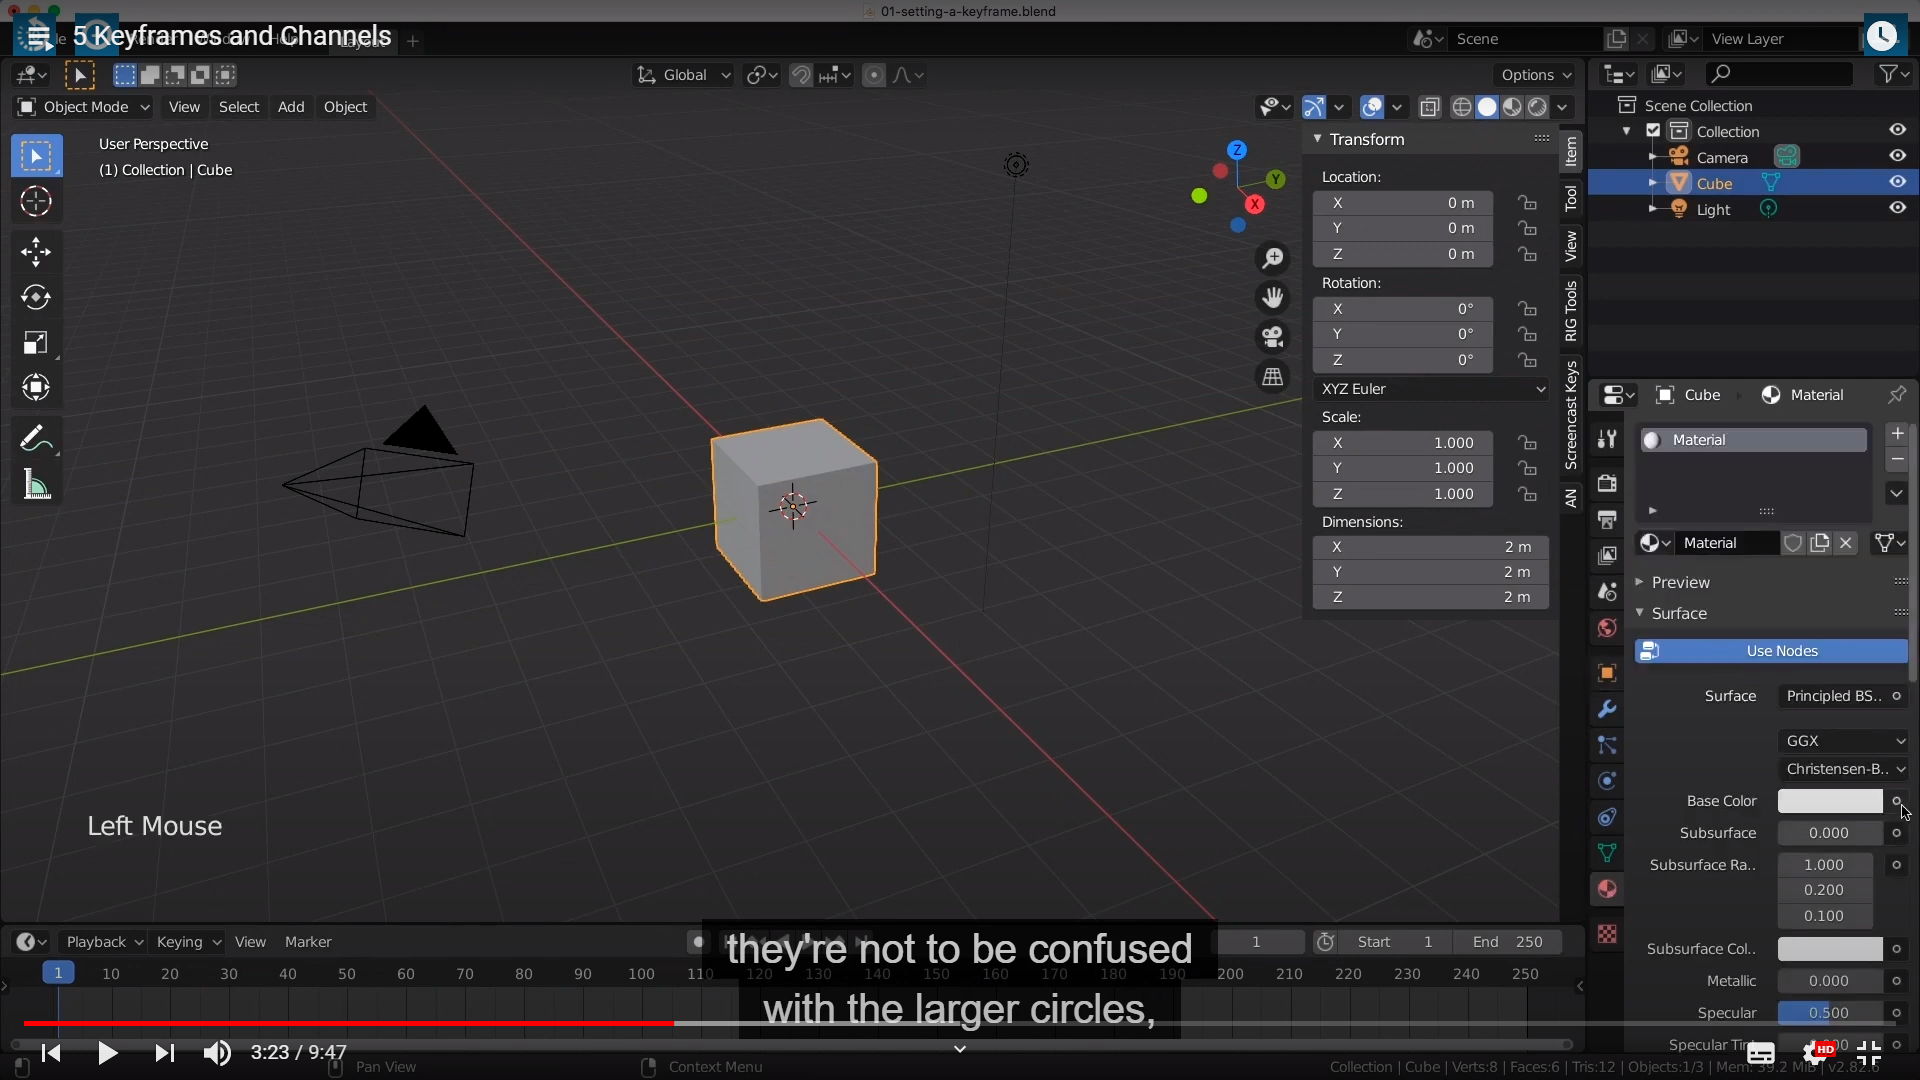Click the Base Color swatch

point(1829,801)
